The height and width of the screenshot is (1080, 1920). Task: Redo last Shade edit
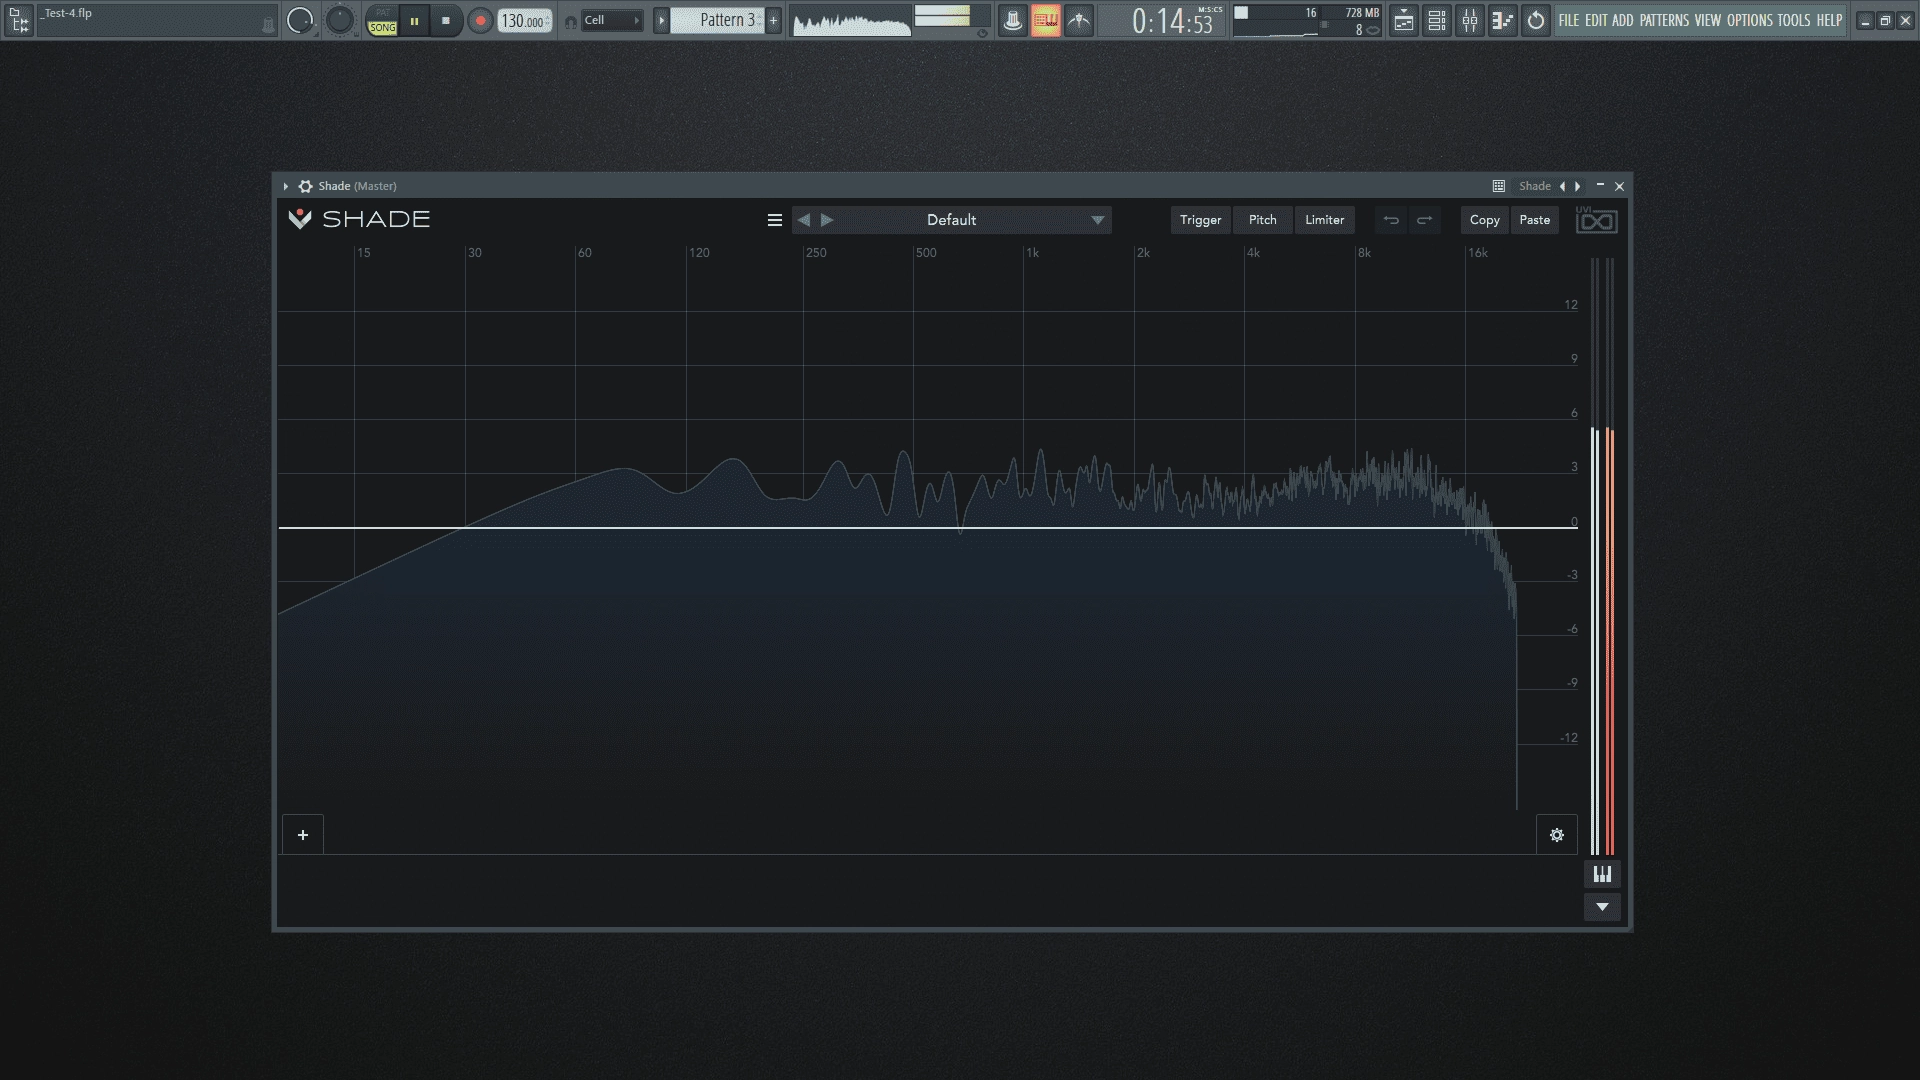[x=1425, y=220]
